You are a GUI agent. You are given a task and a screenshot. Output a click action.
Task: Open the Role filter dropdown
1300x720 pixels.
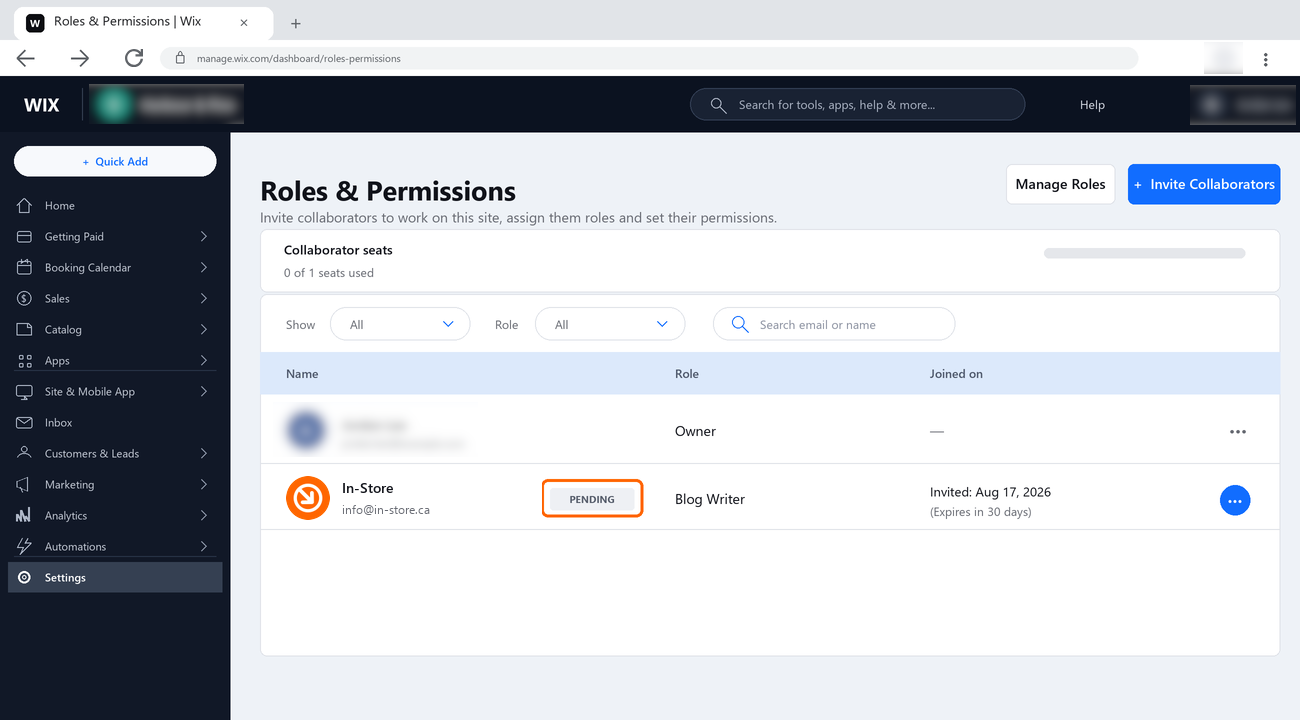610,325
